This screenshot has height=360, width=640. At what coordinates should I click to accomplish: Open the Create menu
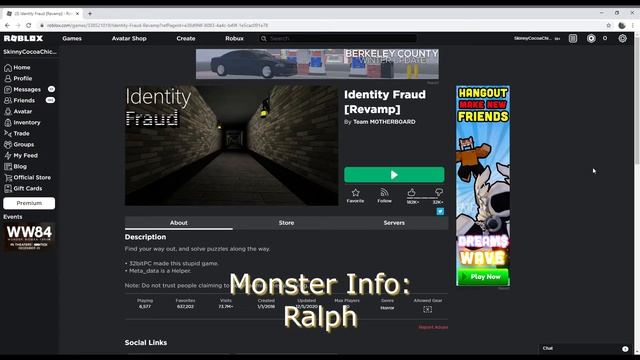click(x=186, y=38)
